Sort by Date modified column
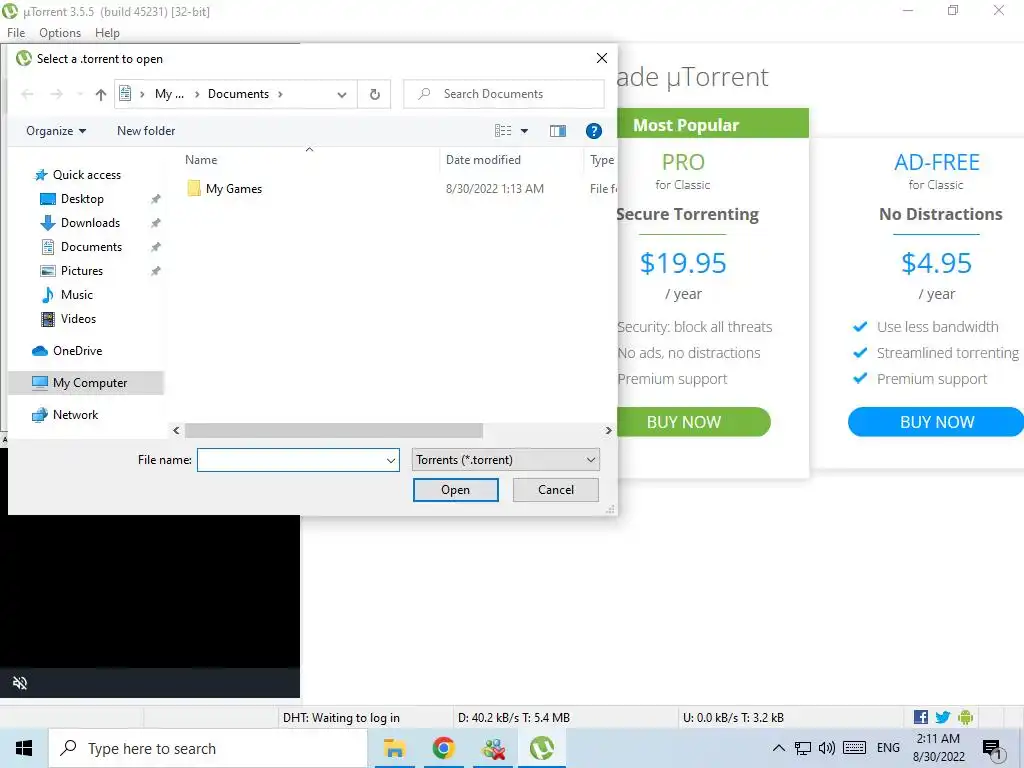1024x768 pixels. coord(483,160)
